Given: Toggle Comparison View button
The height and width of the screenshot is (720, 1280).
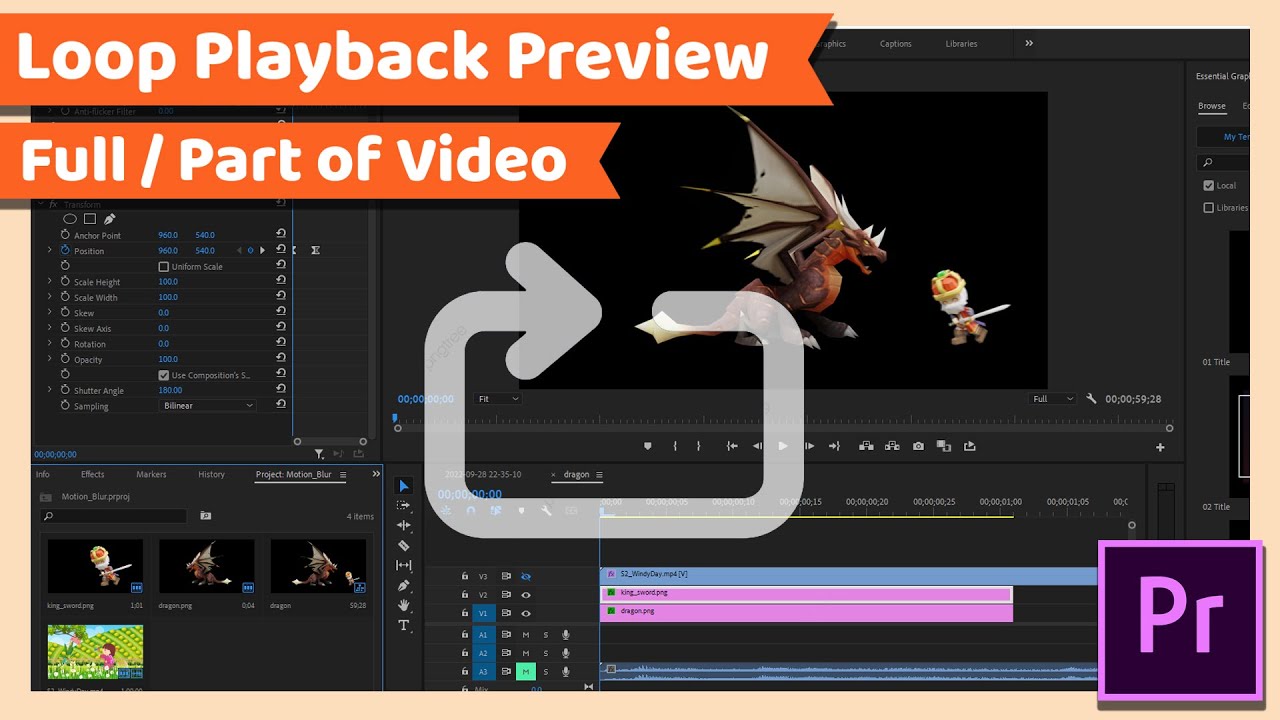Looking at the screenshot, I should (943, 446).
